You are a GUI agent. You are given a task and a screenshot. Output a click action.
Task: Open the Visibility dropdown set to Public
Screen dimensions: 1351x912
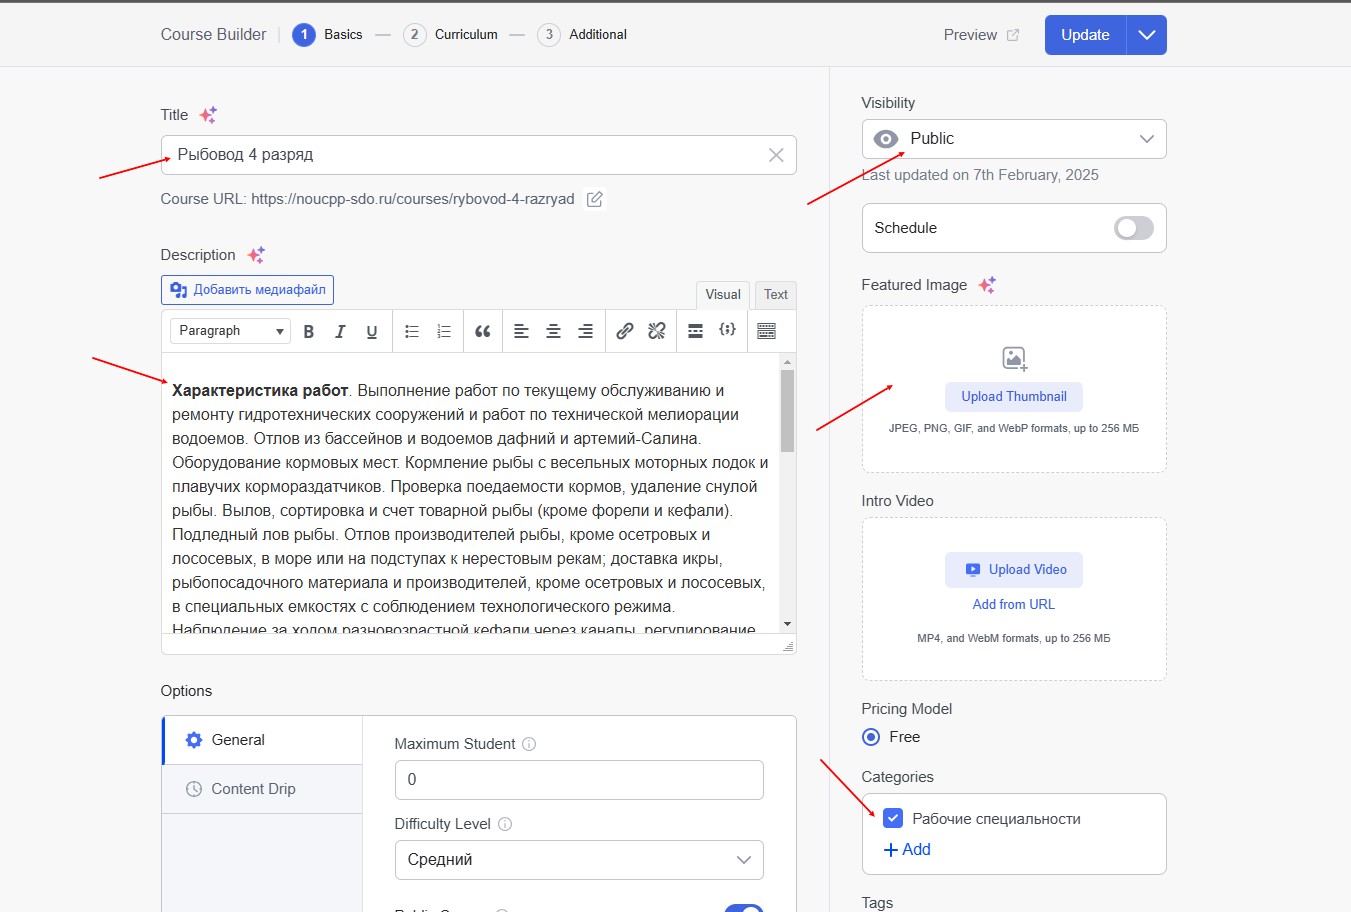coord(1013,139)
